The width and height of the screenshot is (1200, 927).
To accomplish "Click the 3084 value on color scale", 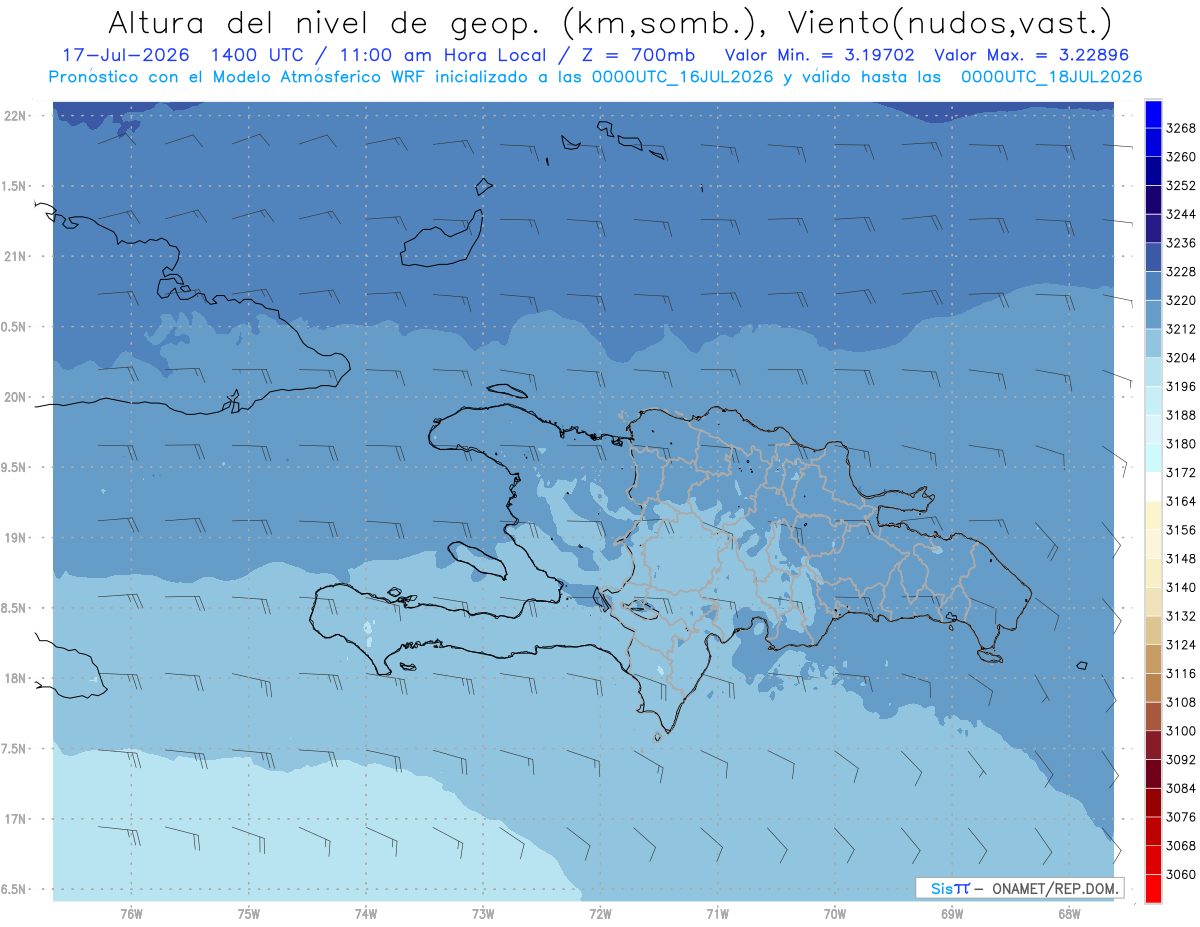I will click(1180, 789).
